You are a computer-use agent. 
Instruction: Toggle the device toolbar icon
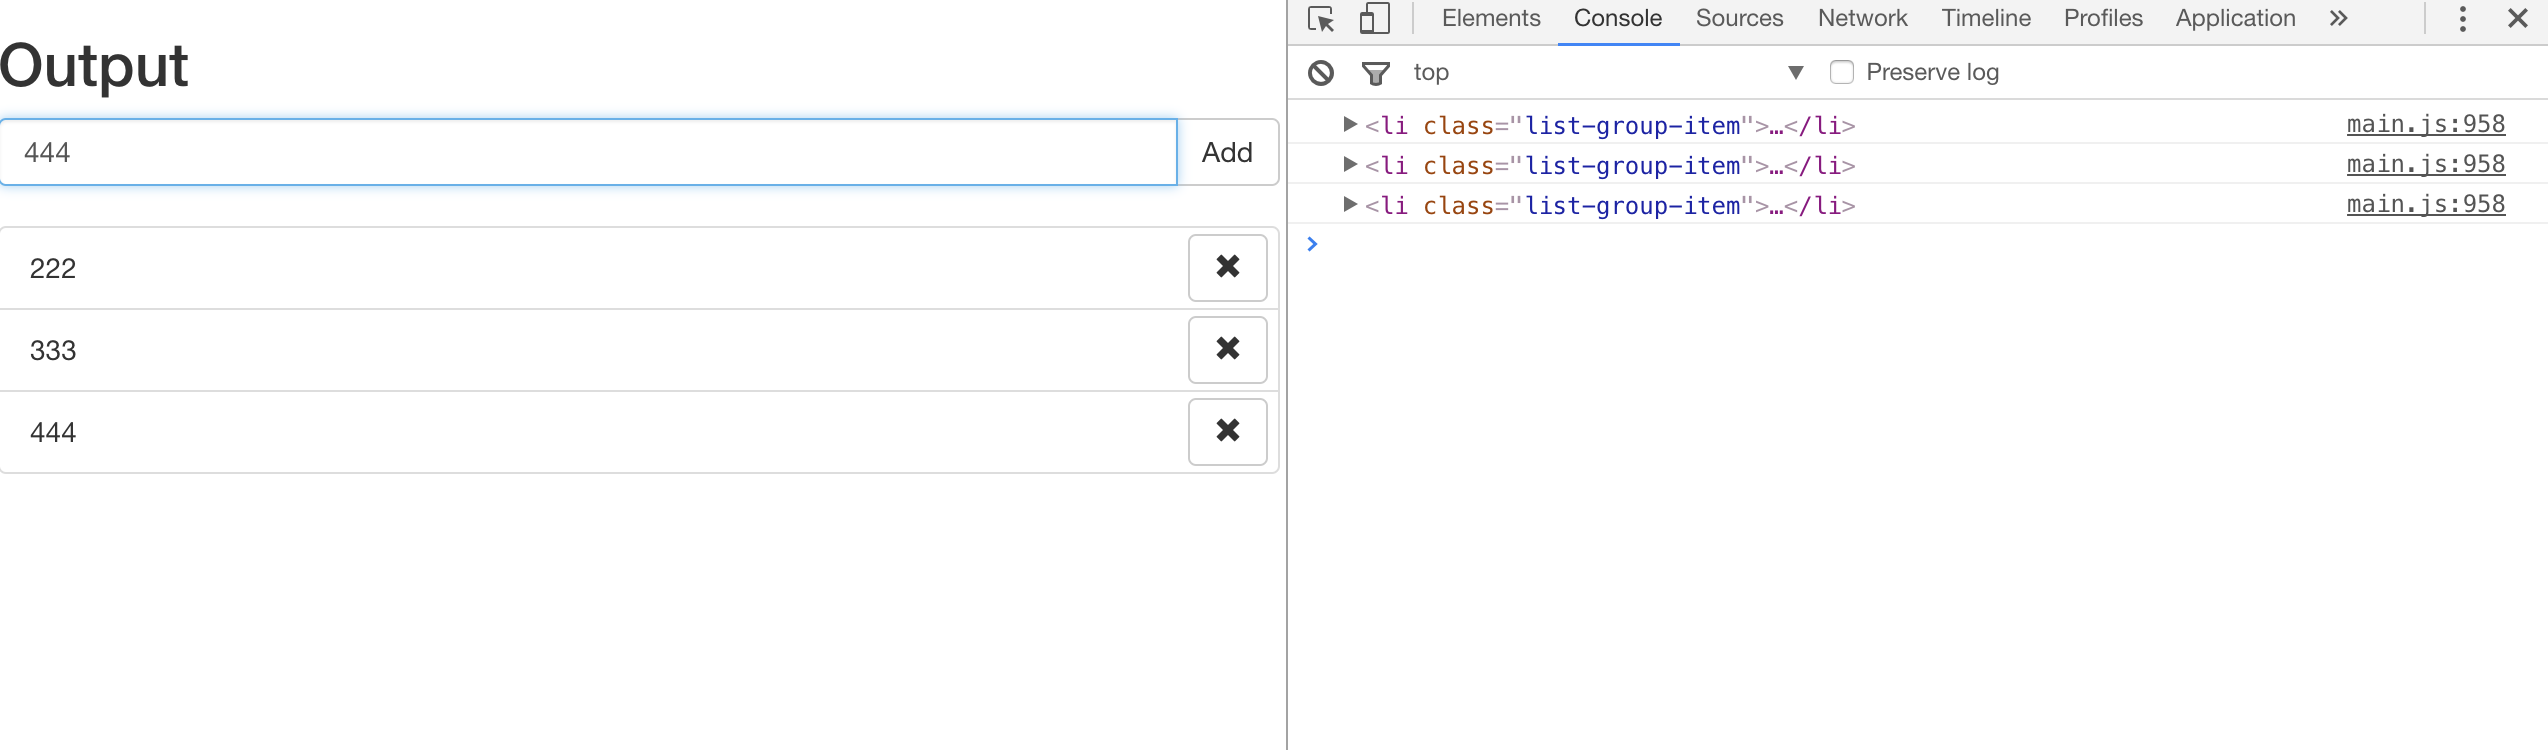tap(1375, 19)
